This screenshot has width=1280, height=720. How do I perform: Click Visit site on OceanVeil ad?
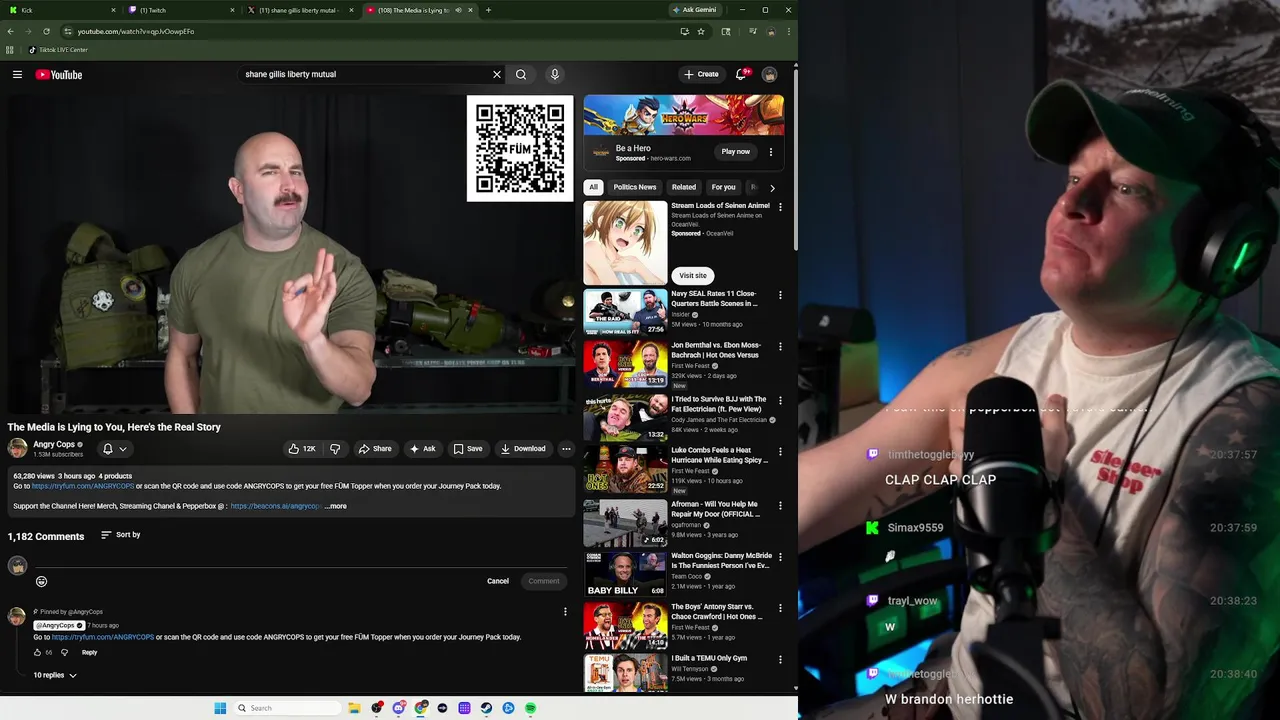[693, 275]
